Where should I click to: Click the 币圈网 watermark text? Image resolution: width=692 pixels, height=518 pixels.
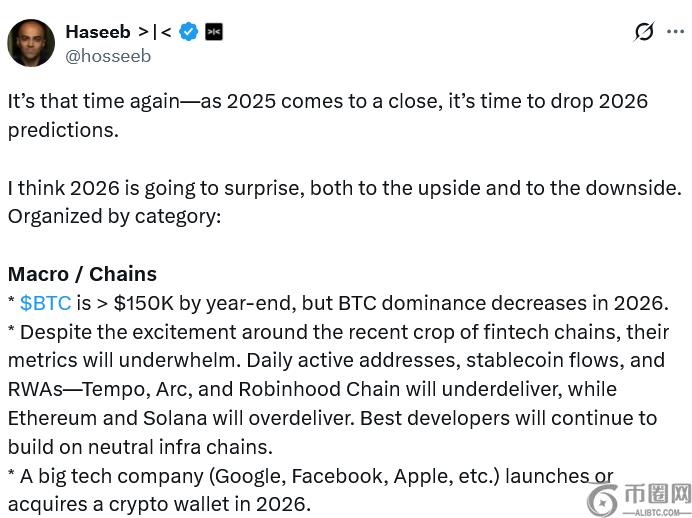pos(657,494)
